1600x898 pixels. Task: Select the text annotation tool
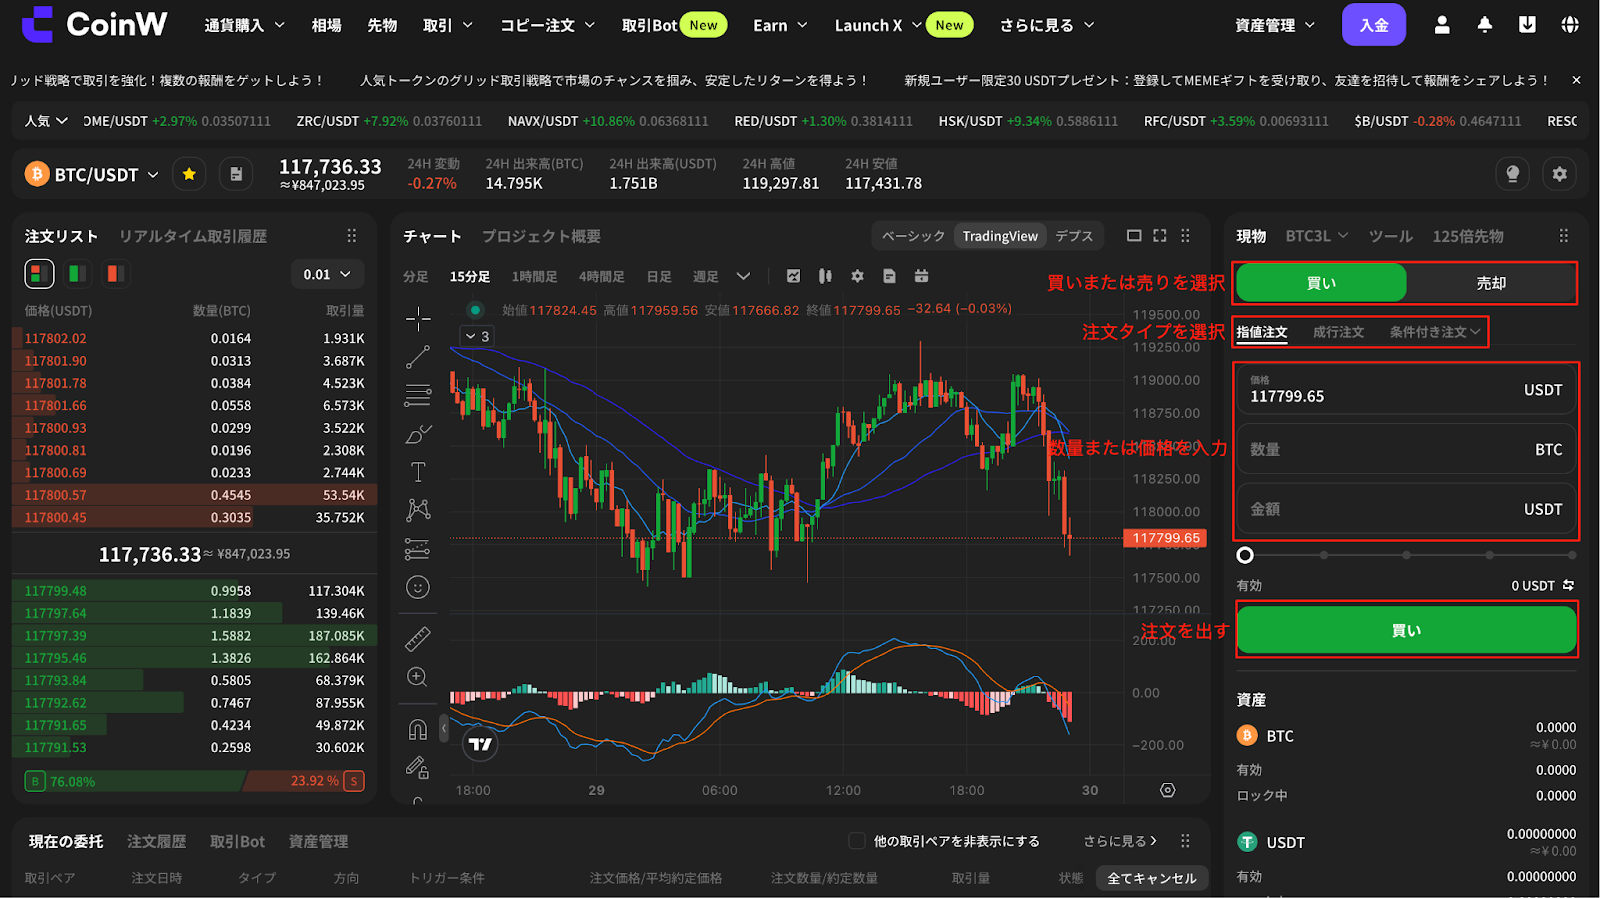click(418, 472)
